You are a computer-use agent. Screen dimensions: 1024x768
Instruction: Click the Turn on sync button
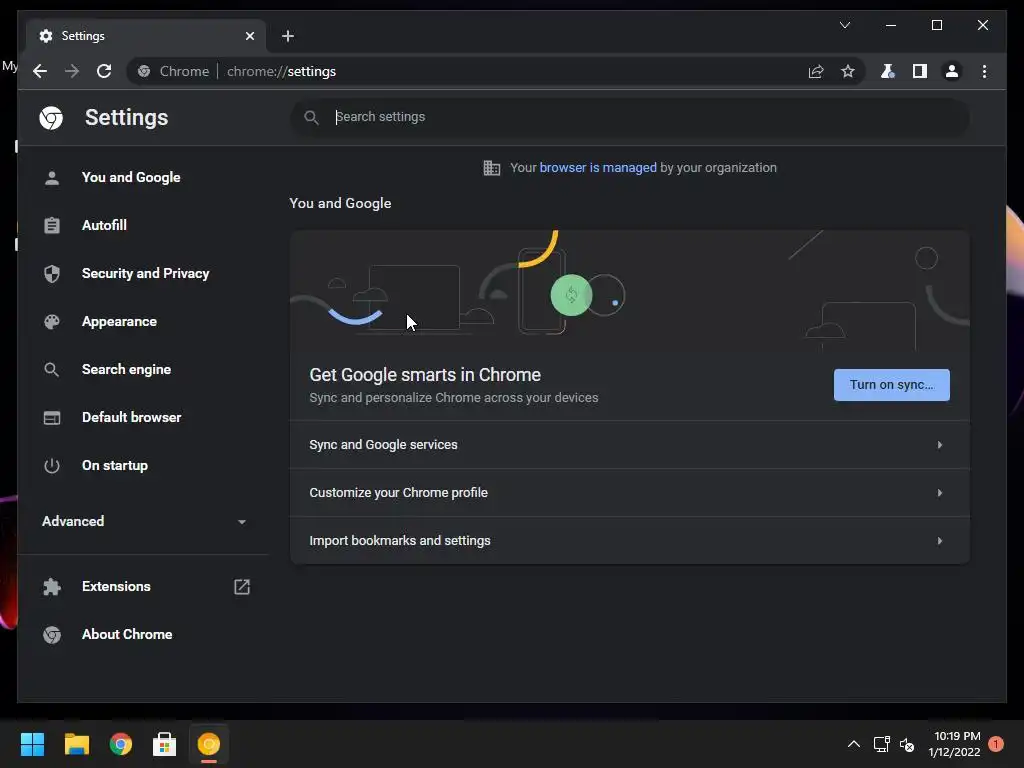click(x=891, y=385)
